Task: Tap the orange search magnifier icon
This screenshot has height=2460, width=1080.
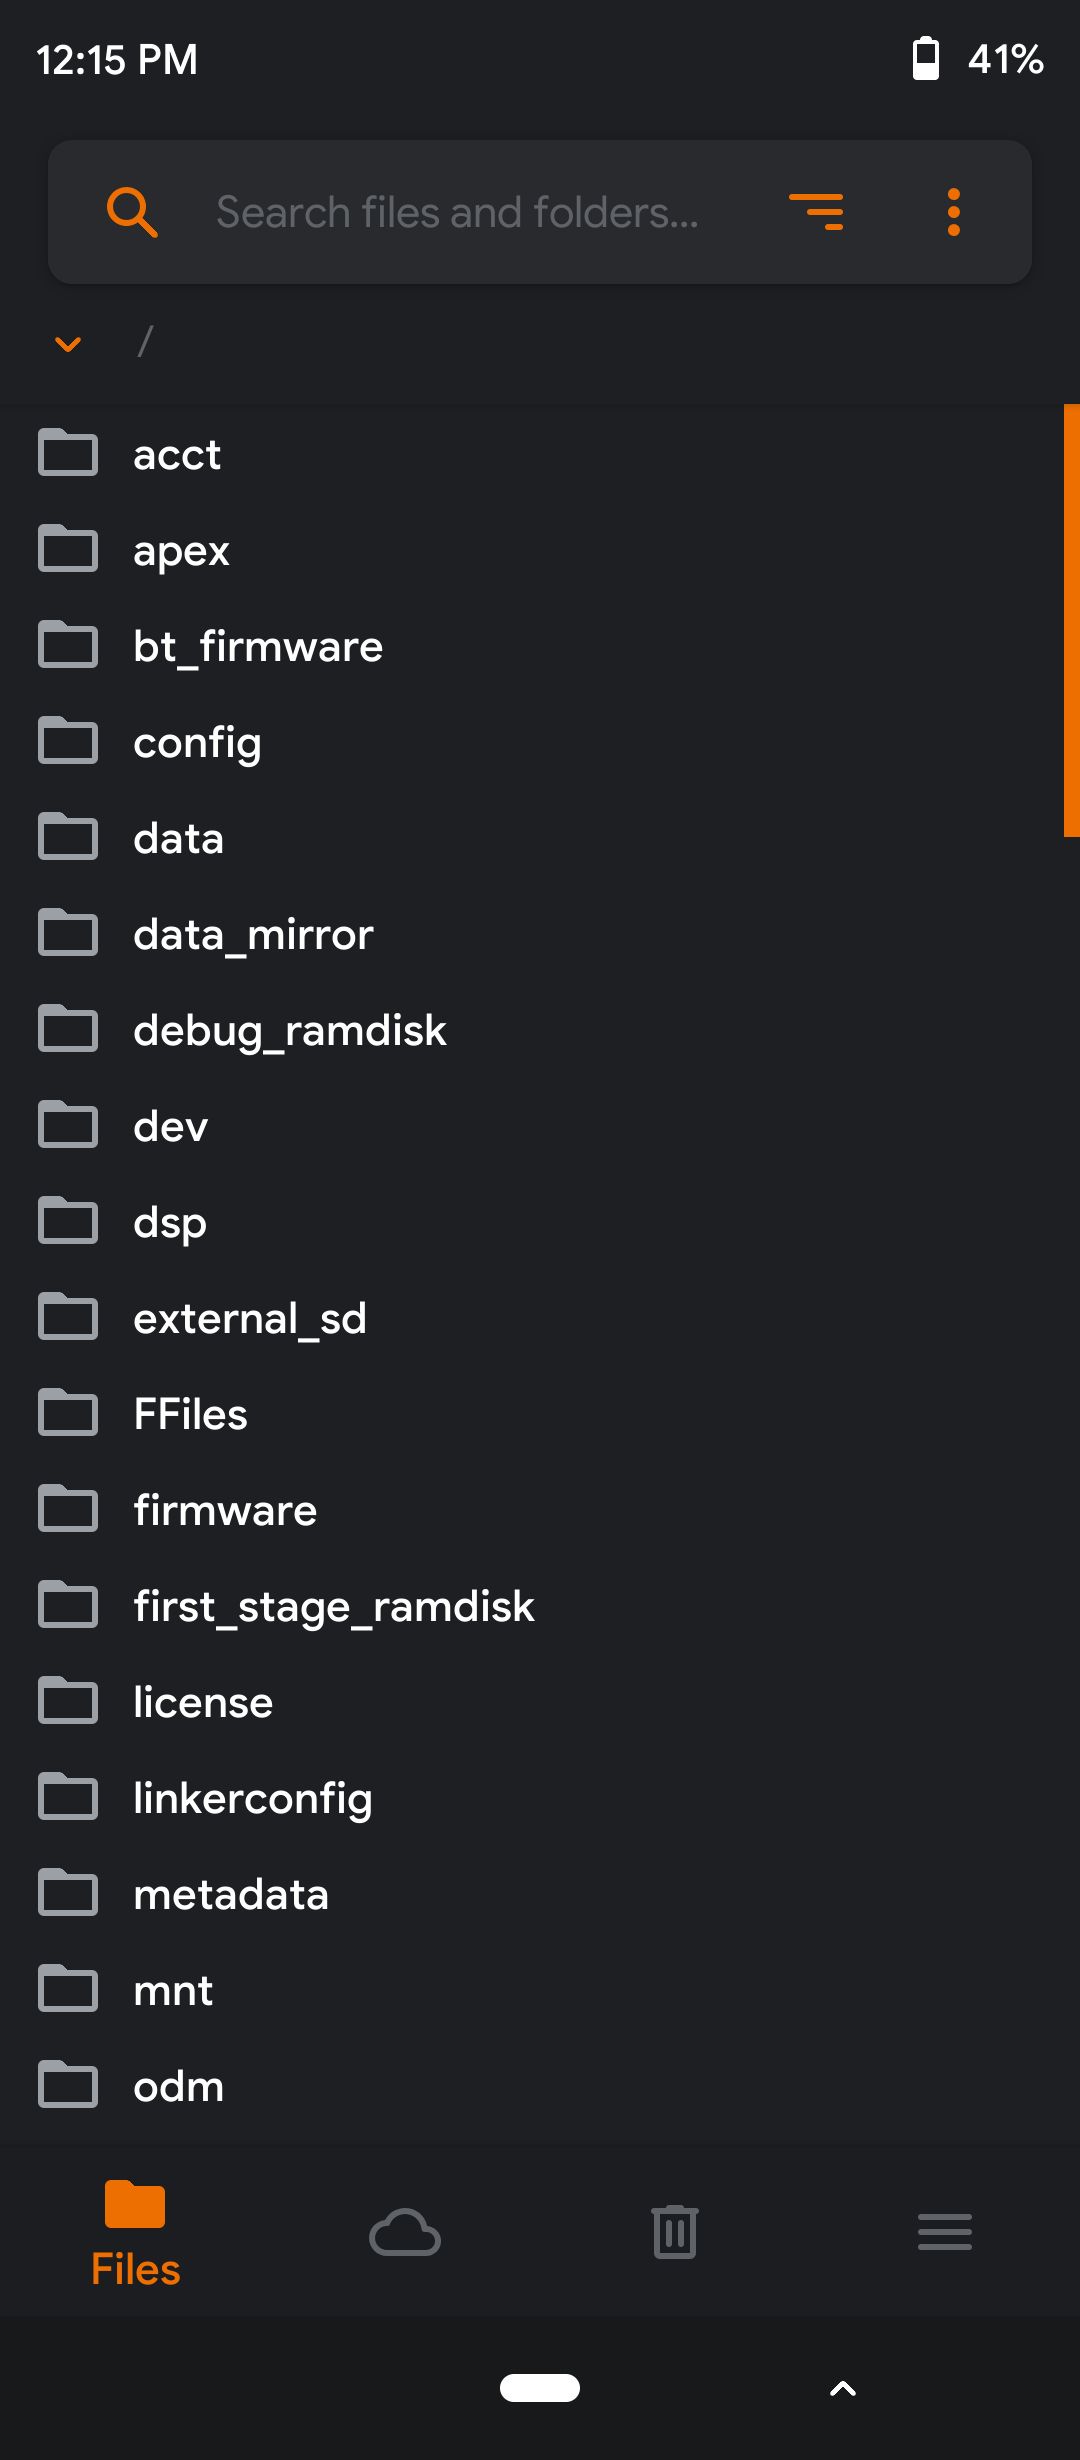Action: coord(132,212)
